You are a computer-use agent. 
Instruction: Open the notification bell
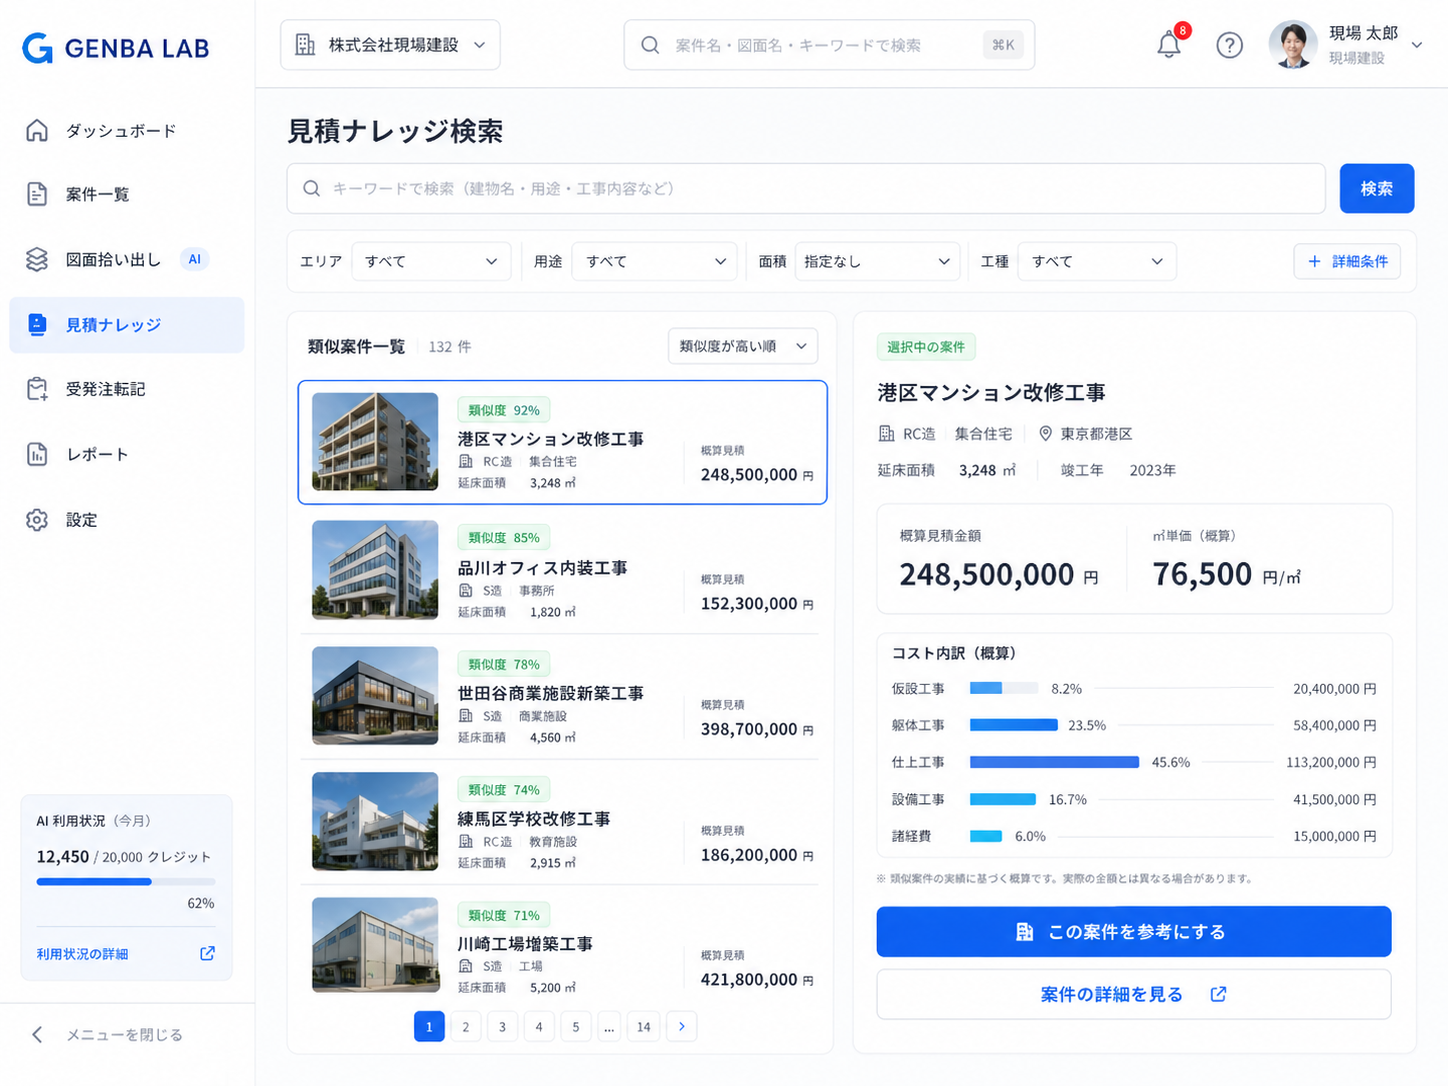point(1169,45)
